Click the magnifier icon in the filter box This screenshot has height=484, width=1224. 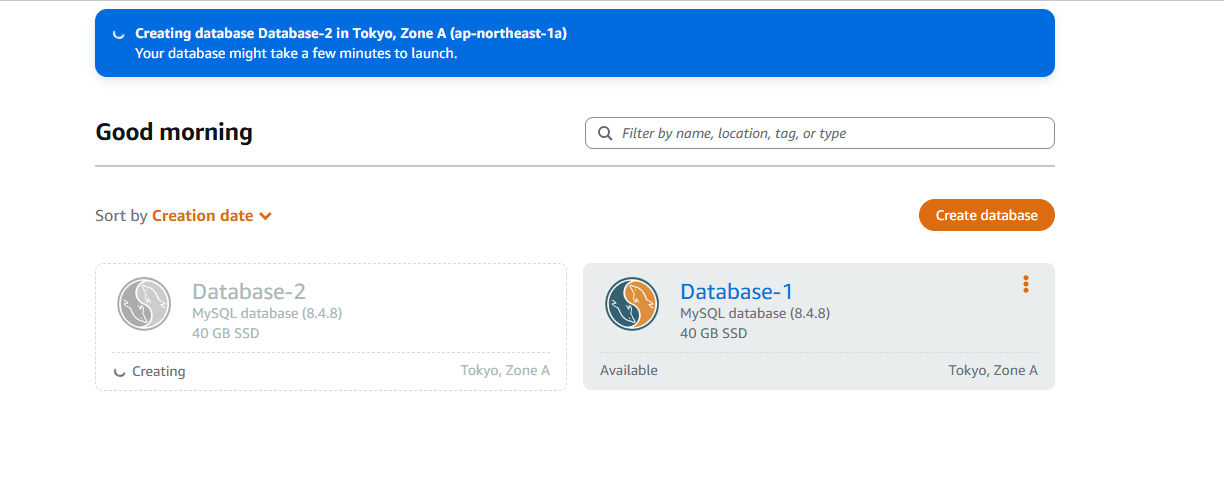click(605, 133)
